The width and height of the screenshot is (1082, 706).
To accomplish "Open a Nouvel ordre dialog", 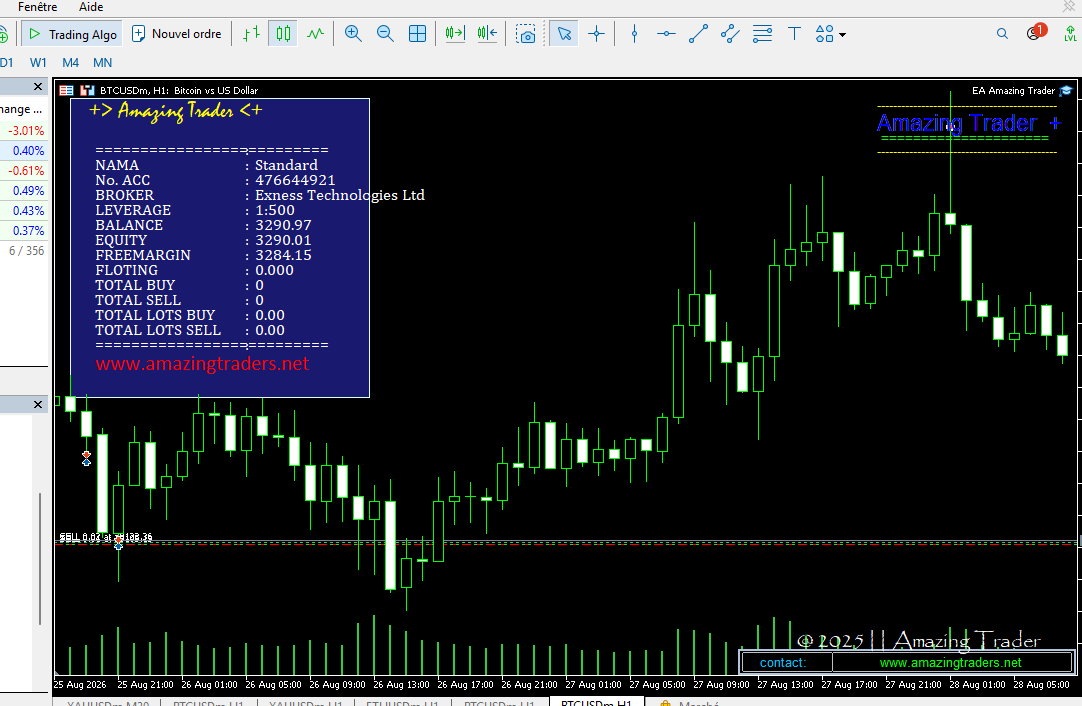I will (177, 34).
